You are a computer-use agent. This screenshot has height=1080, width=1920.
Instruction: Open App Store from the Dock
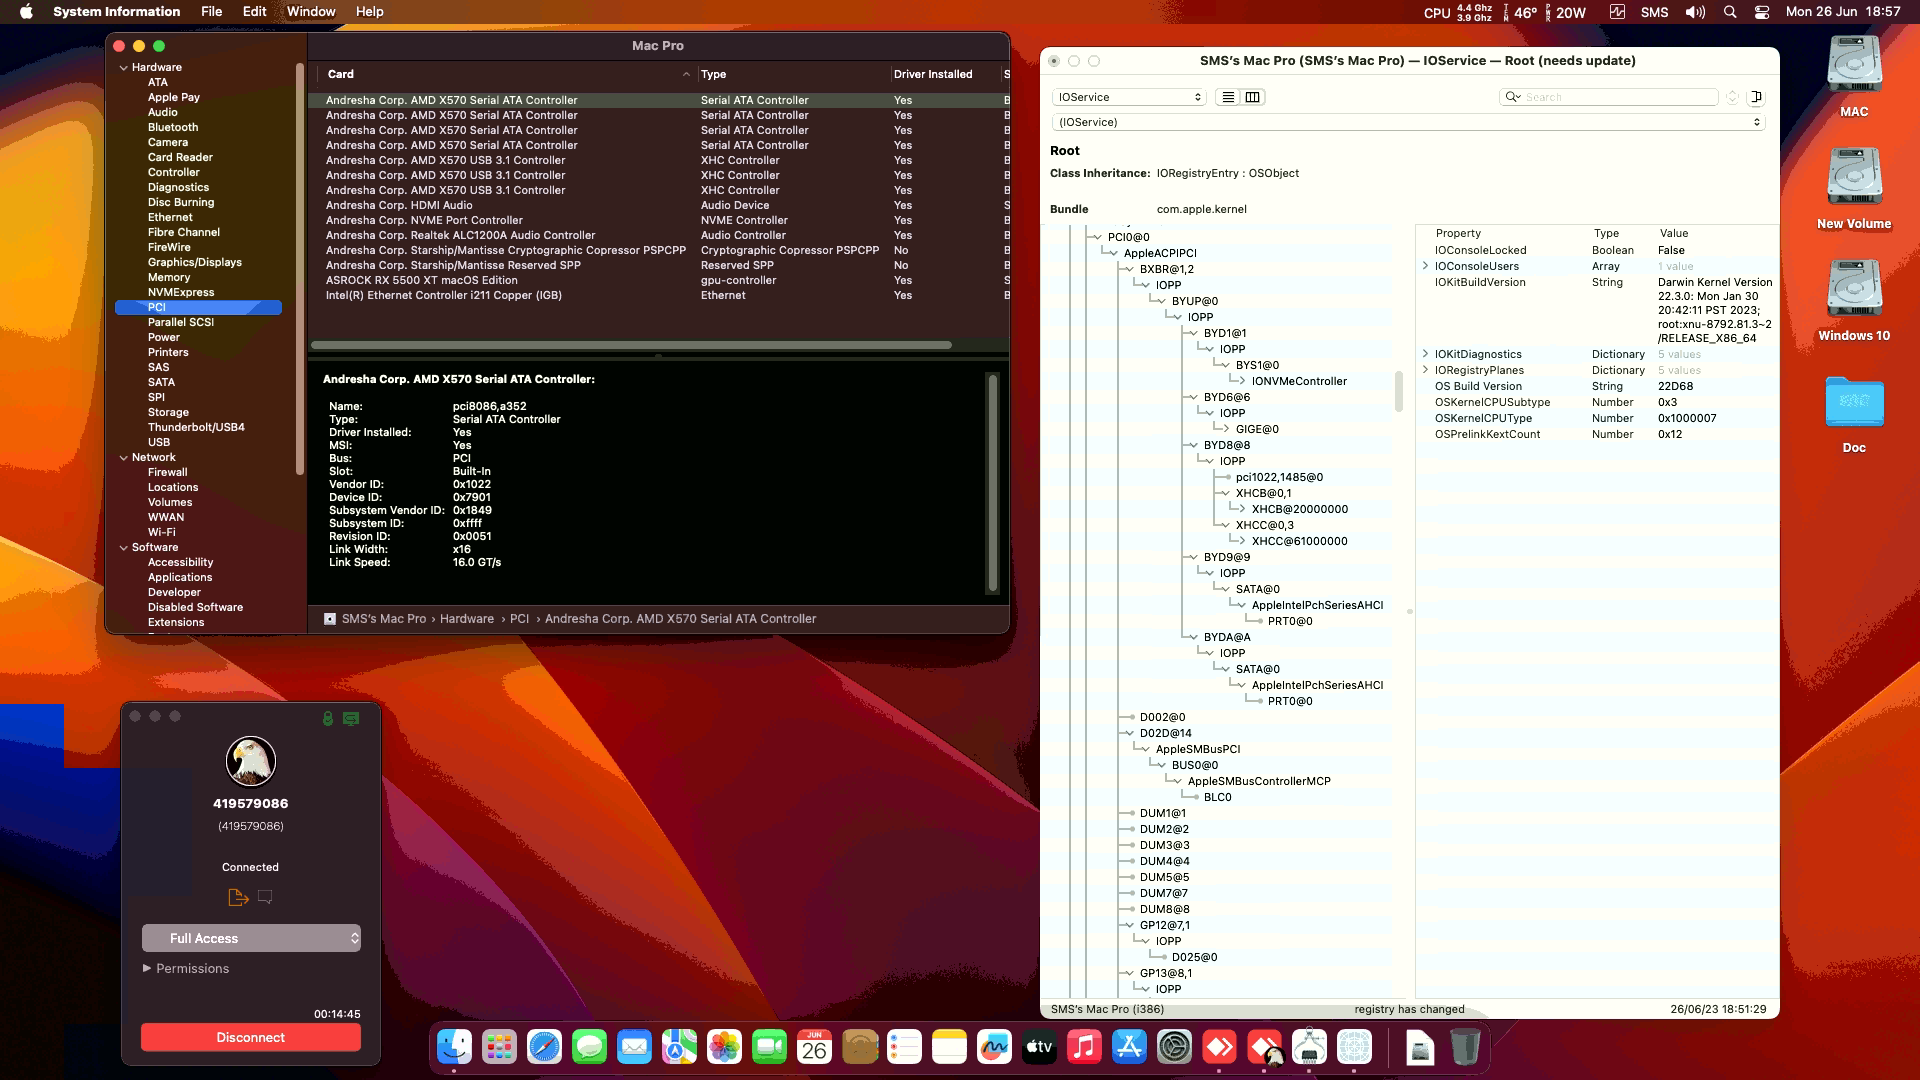pos(1129,1047)
